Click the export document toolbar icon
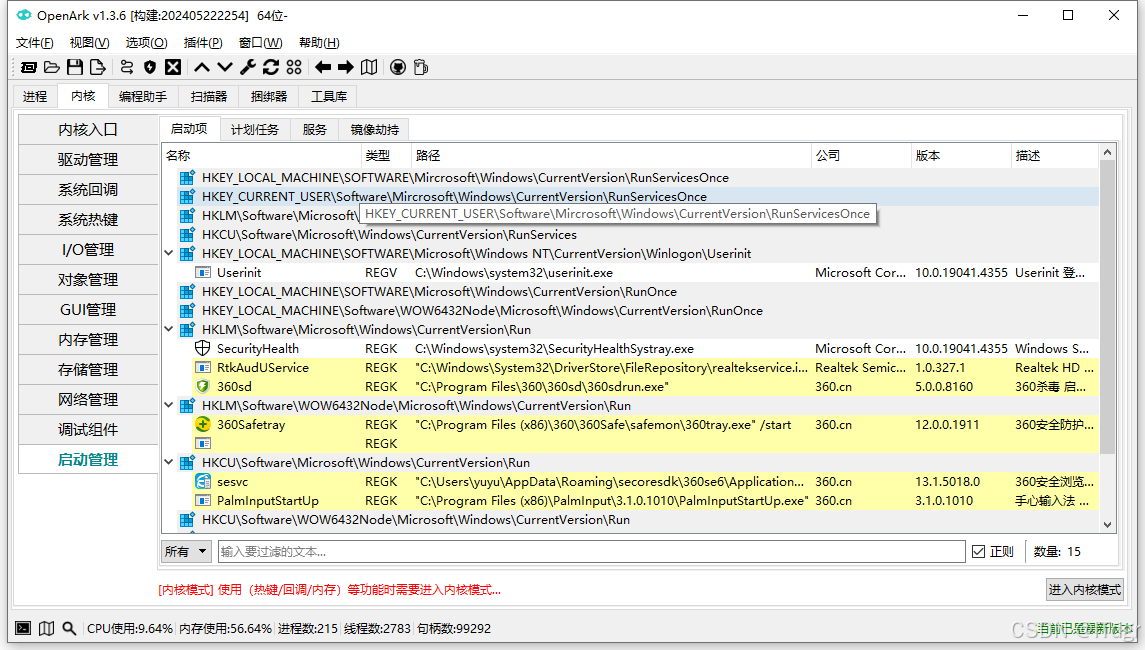This screenshot has height=650, width=1145. click(97, 67)
